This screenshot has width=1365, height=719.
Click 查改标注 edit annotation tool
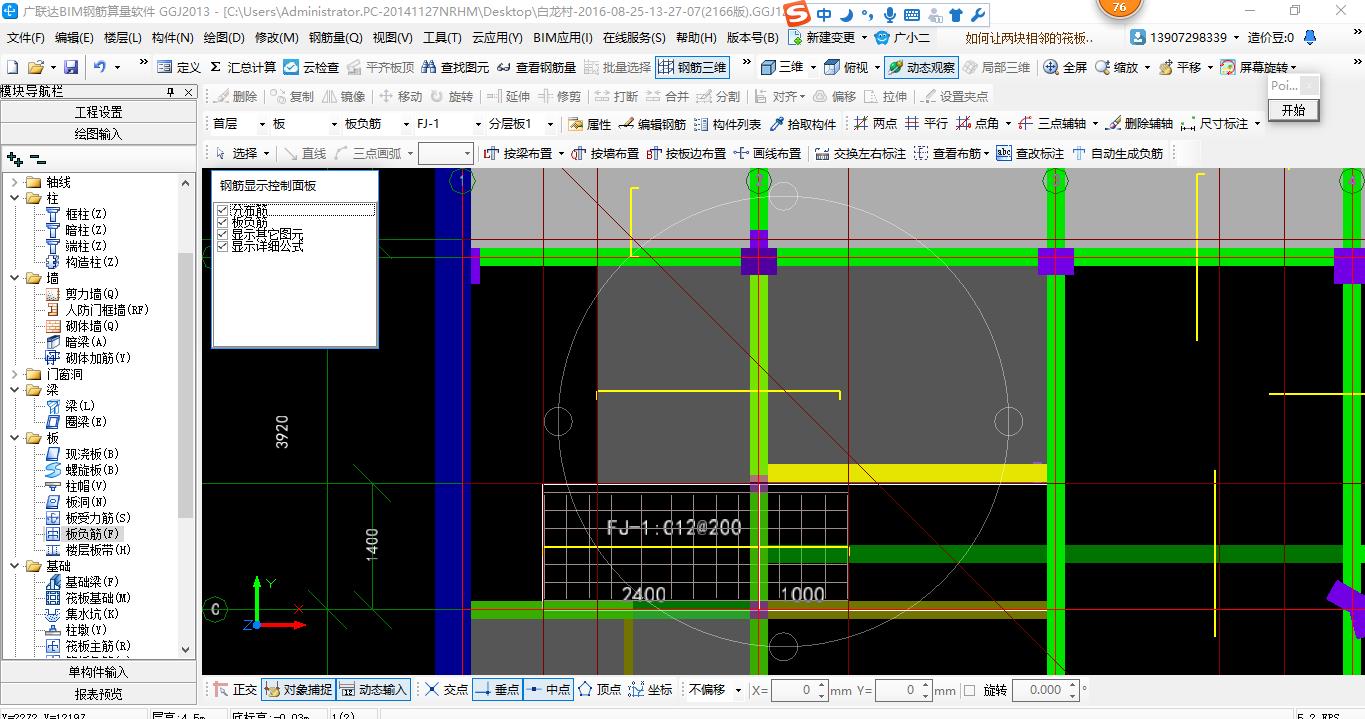coord(1030,153)
